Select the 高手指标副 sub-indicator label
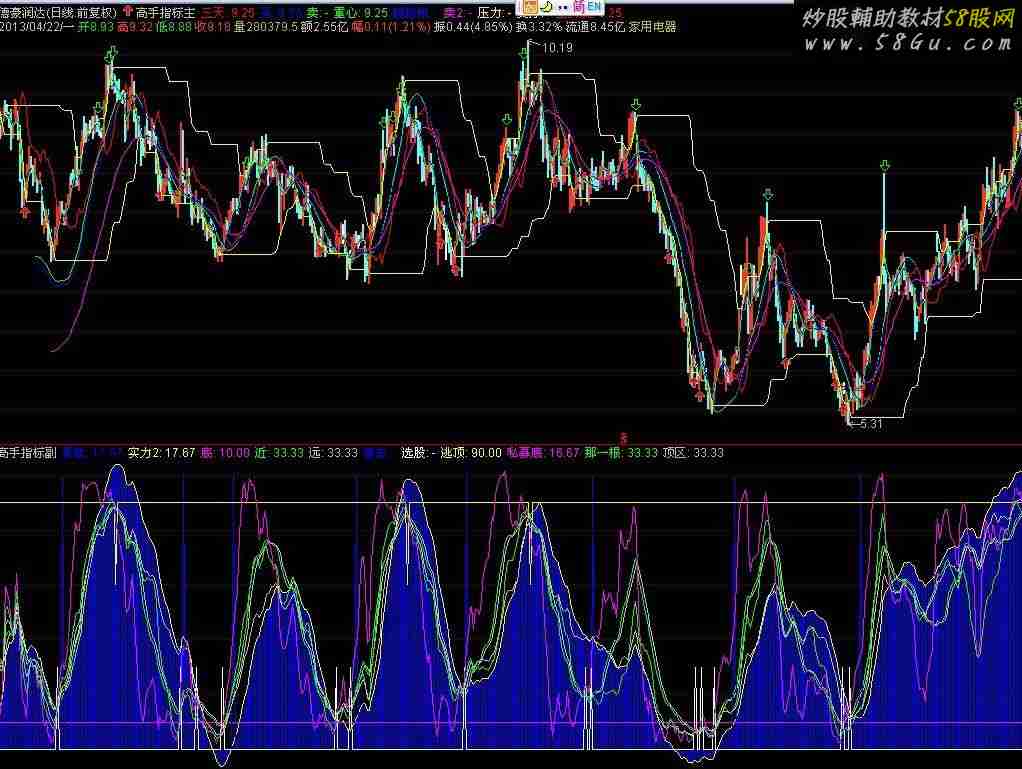 tap(28, 452)
